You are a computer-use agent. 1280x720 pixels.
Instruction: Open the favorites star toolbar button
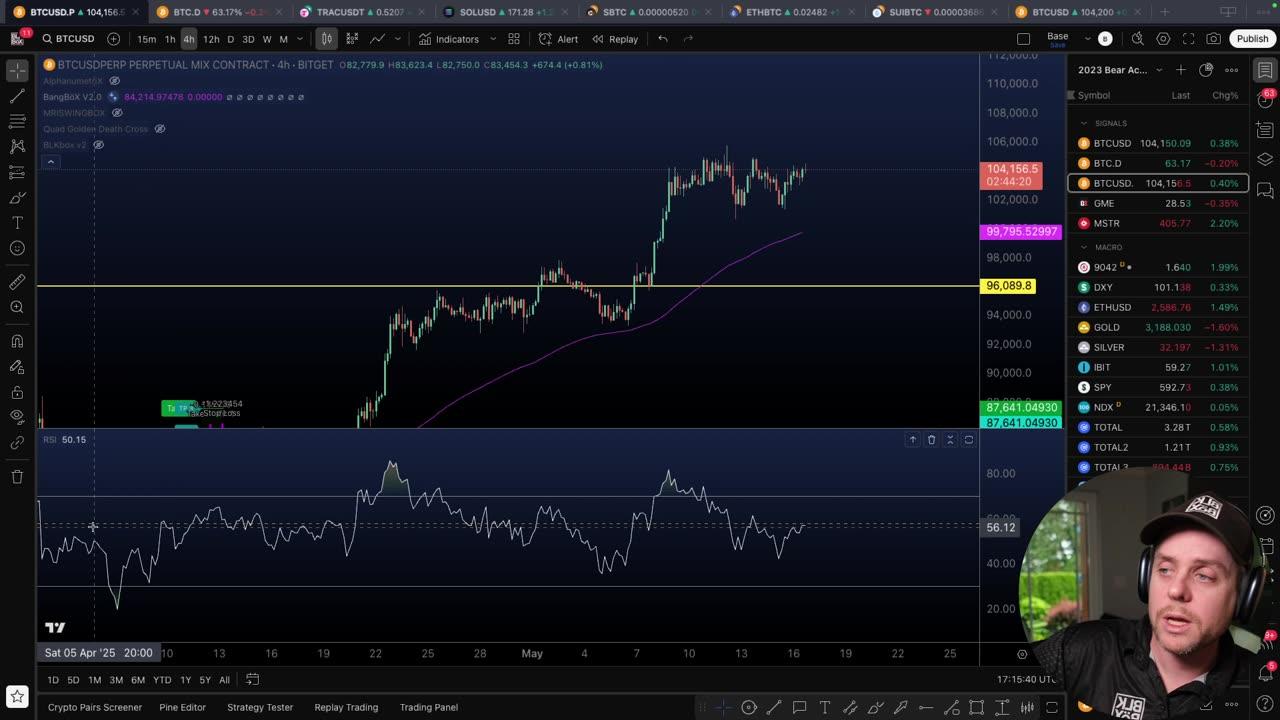coord(17,697)
